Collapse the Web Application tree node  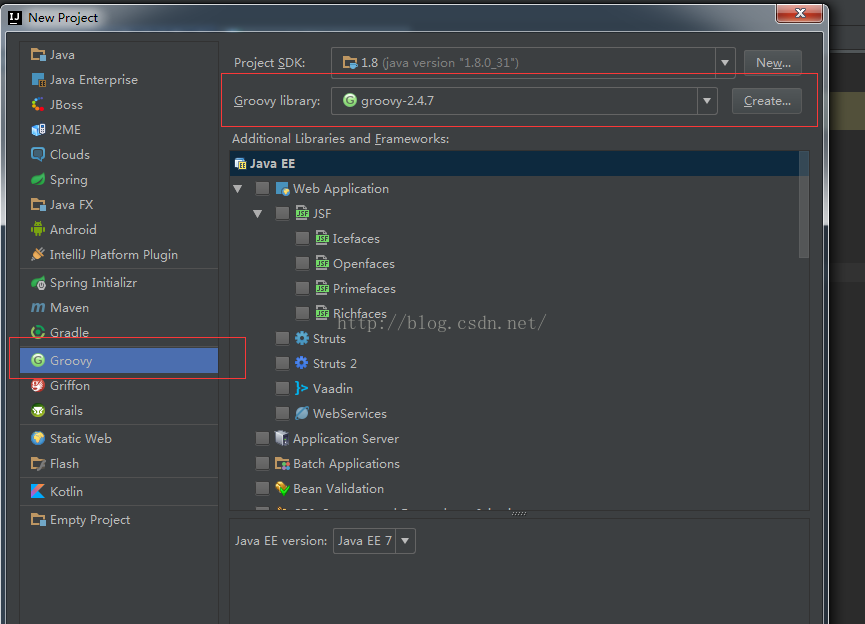(x=238, y=189)
